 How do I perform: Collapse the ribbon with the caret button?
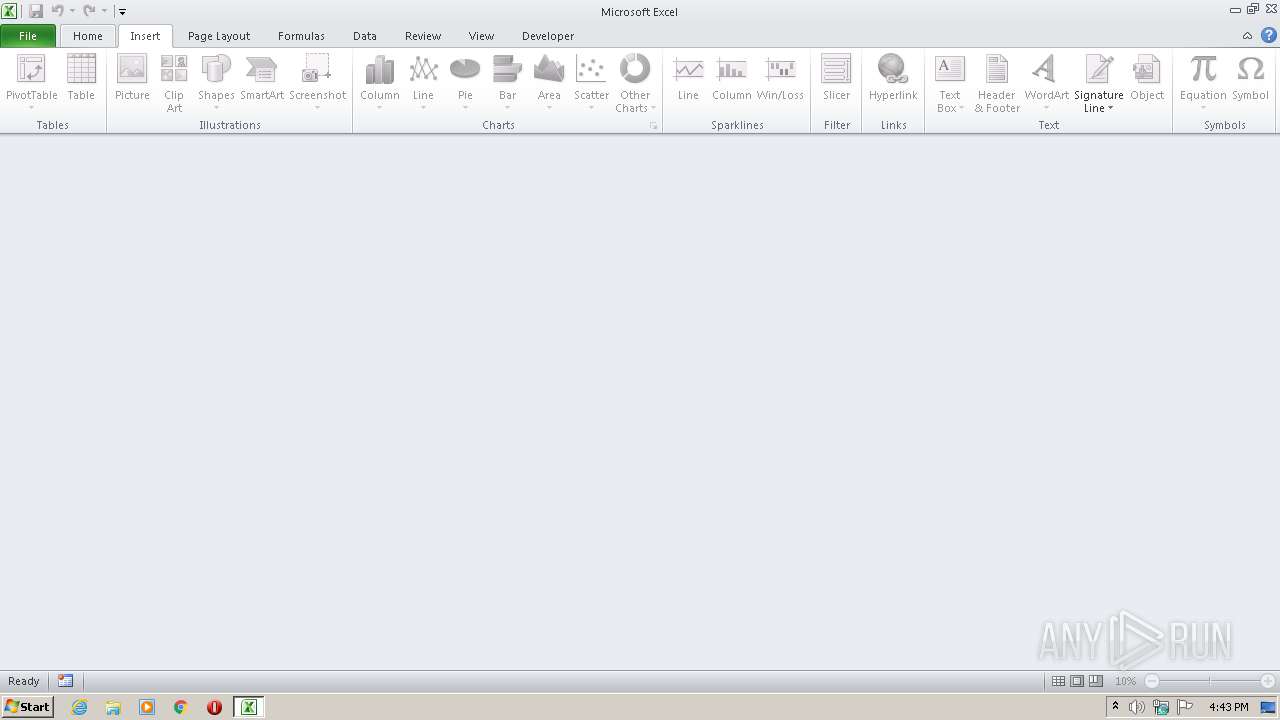tap(1247, 36)
